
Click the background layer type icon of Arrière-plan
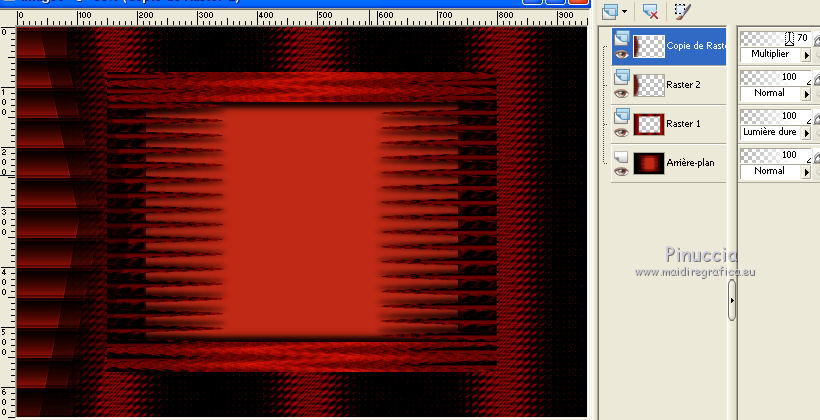(621, 156)
